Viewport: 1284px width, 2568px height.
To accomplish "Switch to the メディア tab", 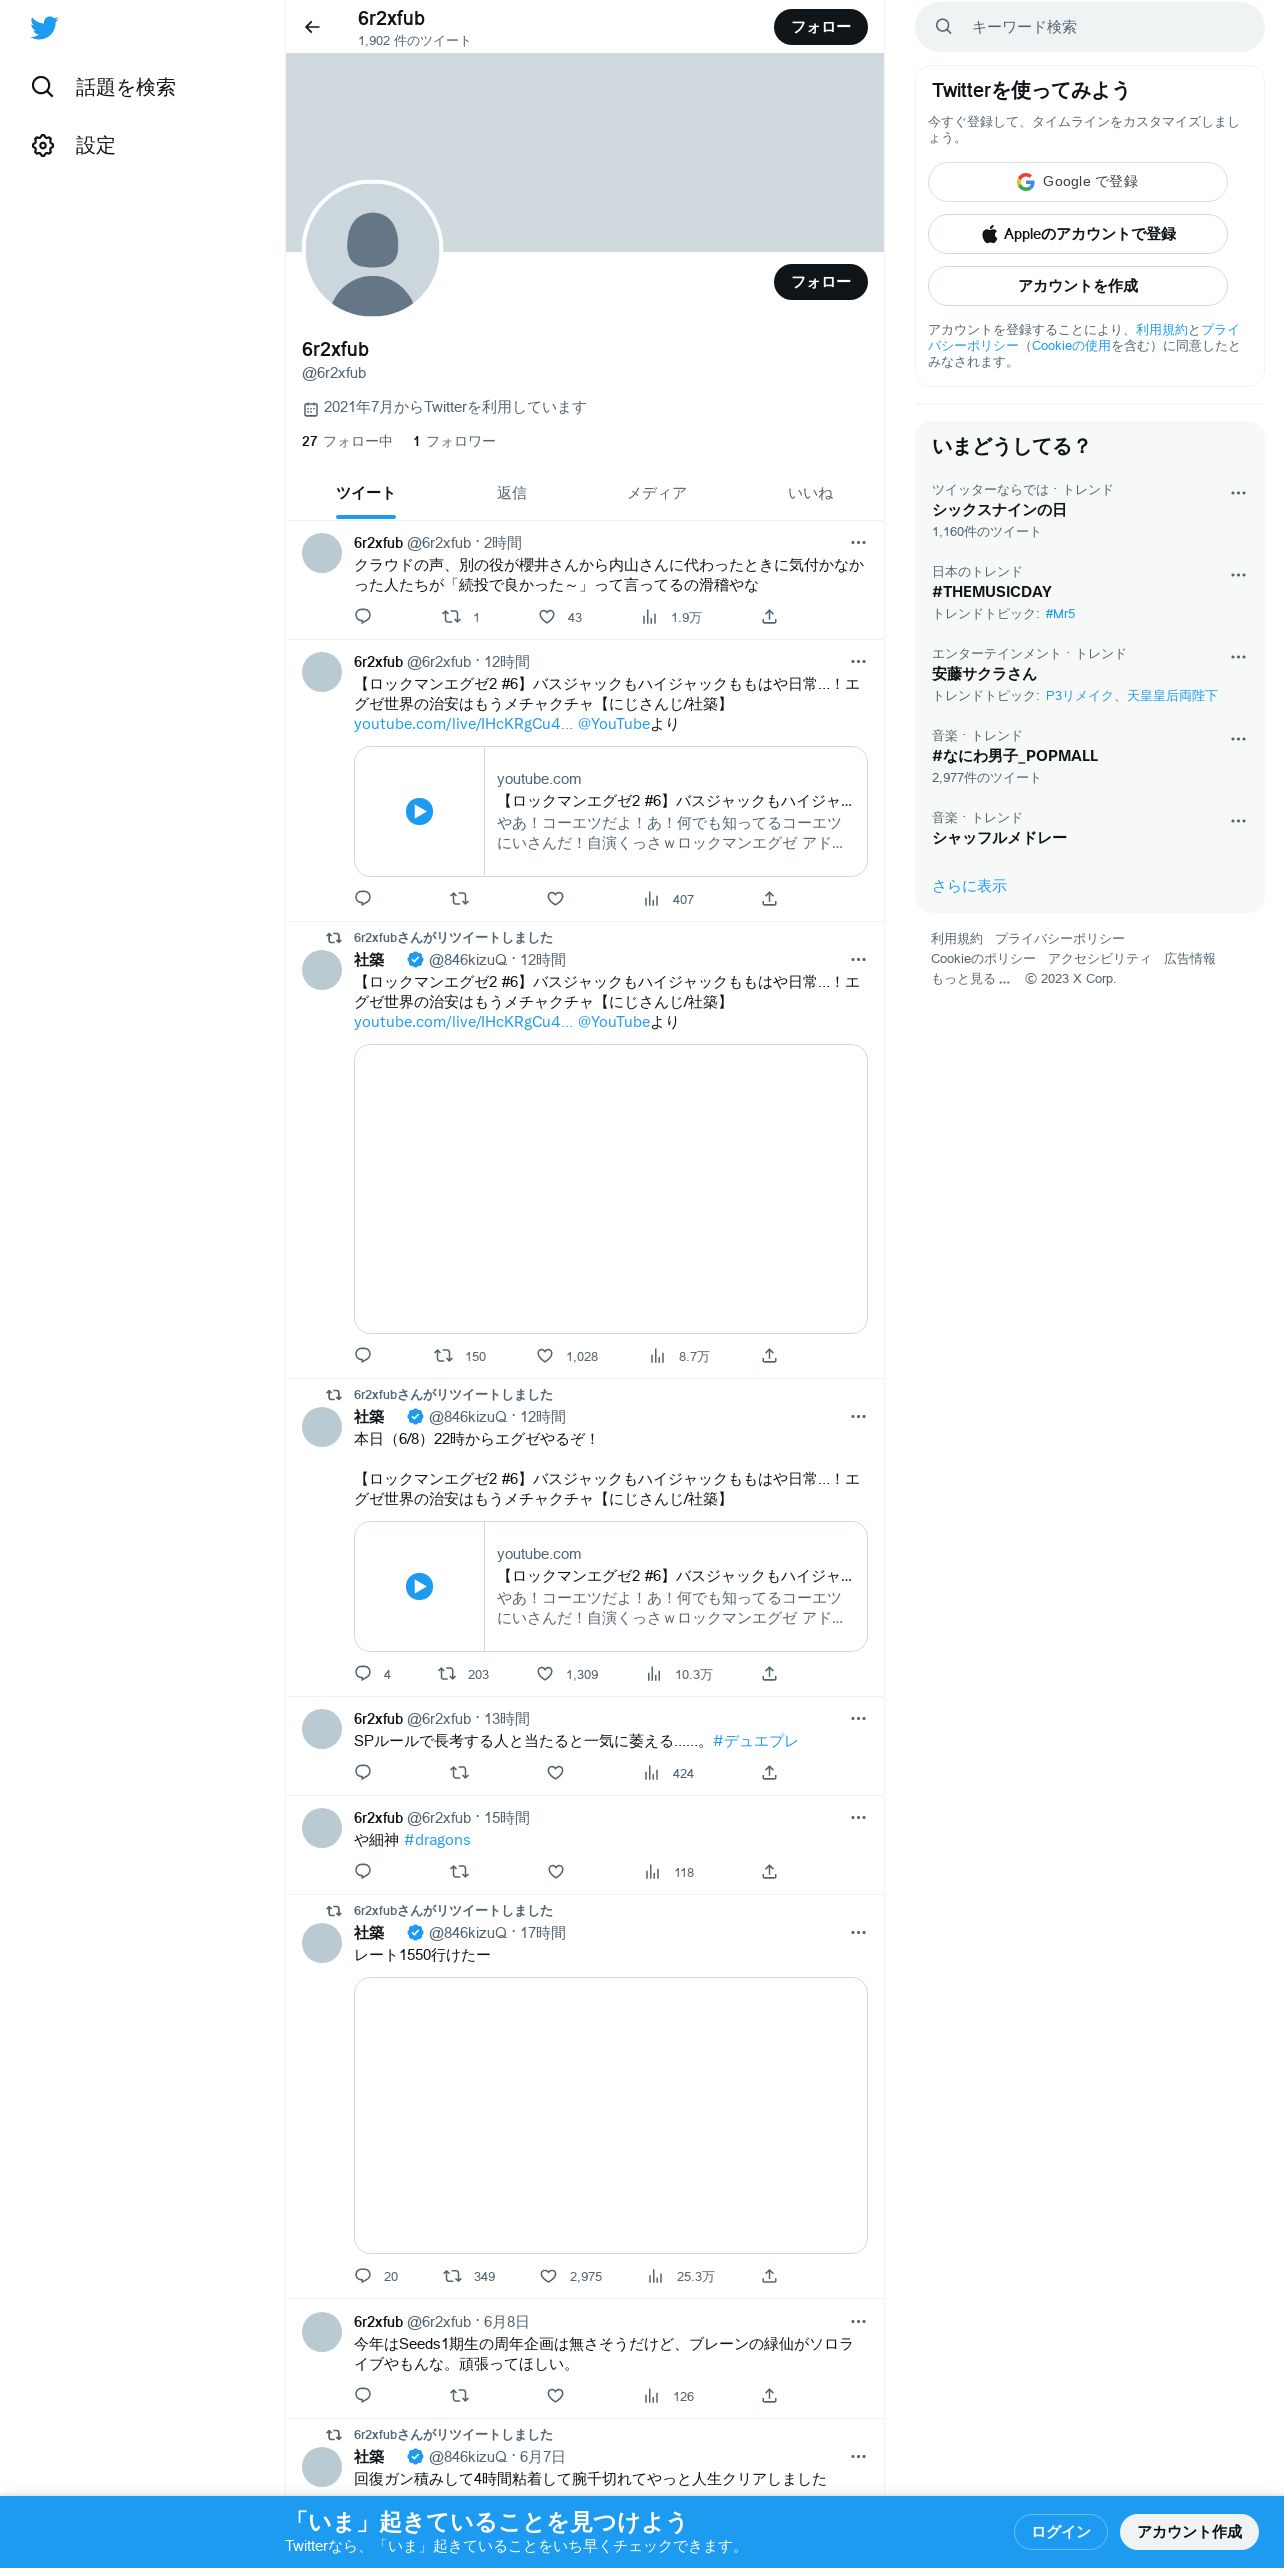I will point(657,493).
